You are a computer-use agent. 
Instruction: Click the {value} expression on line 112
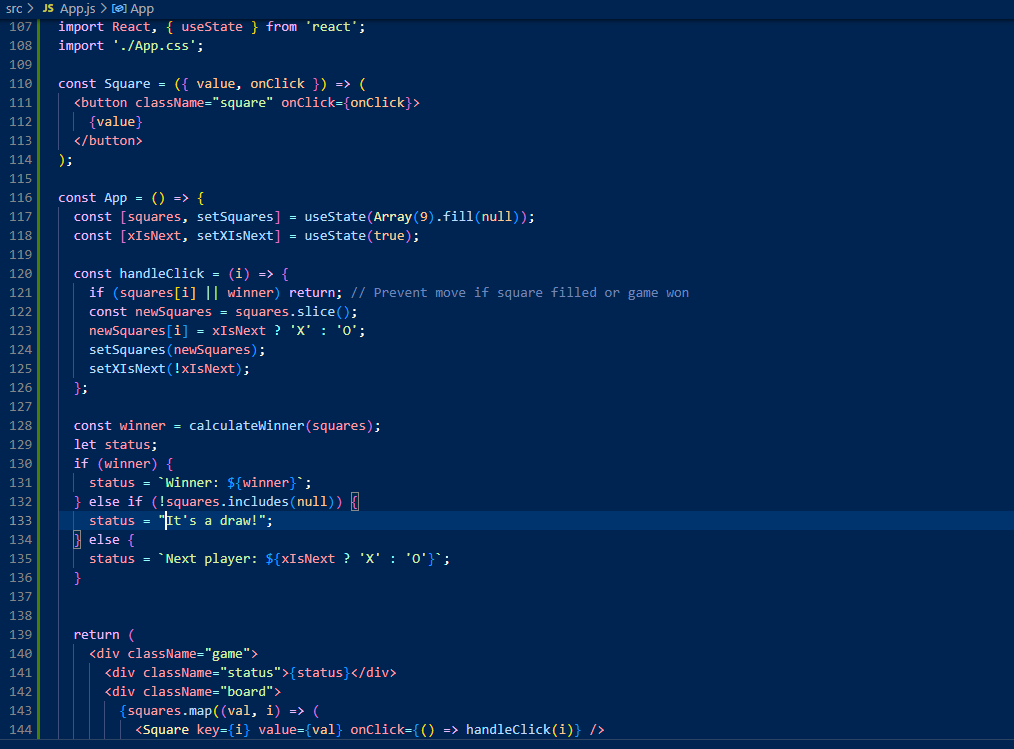pyautogui.click(x=116, y=122)
